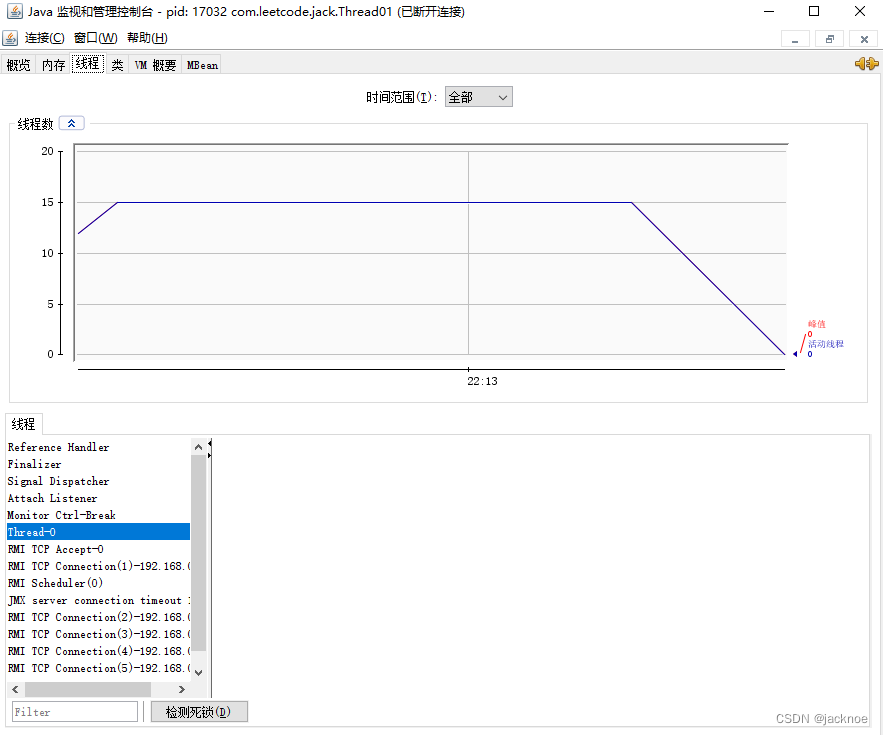Click the disconnected plug reconnect icon

point(866,64)
